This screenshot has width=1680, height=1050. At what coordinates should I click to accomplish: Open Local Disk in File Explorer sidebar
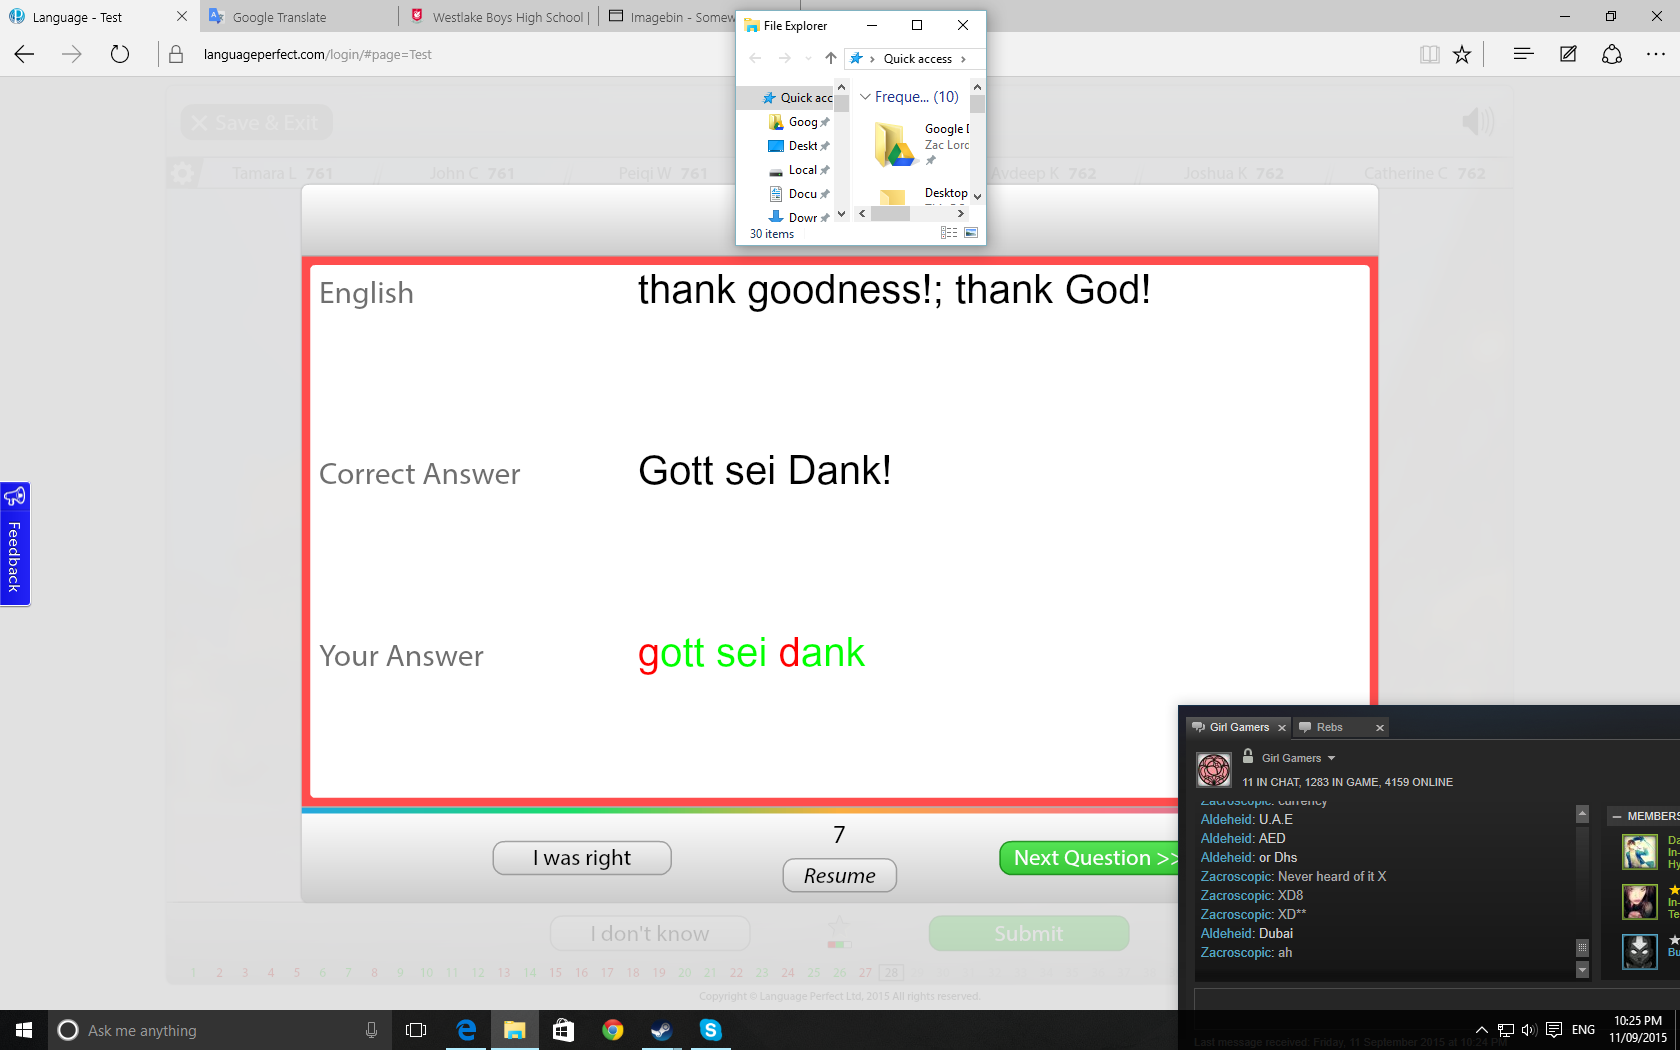tap(799, 170)
